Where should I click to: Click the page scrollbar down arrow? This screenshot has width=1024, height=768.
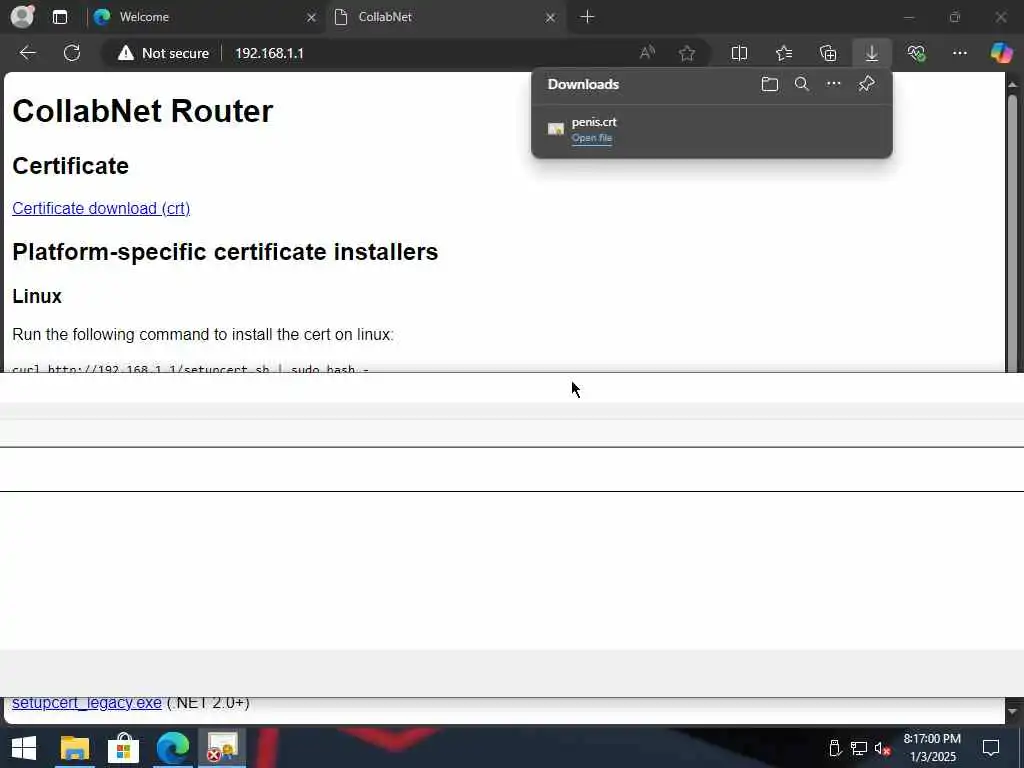pos(1012,711)
